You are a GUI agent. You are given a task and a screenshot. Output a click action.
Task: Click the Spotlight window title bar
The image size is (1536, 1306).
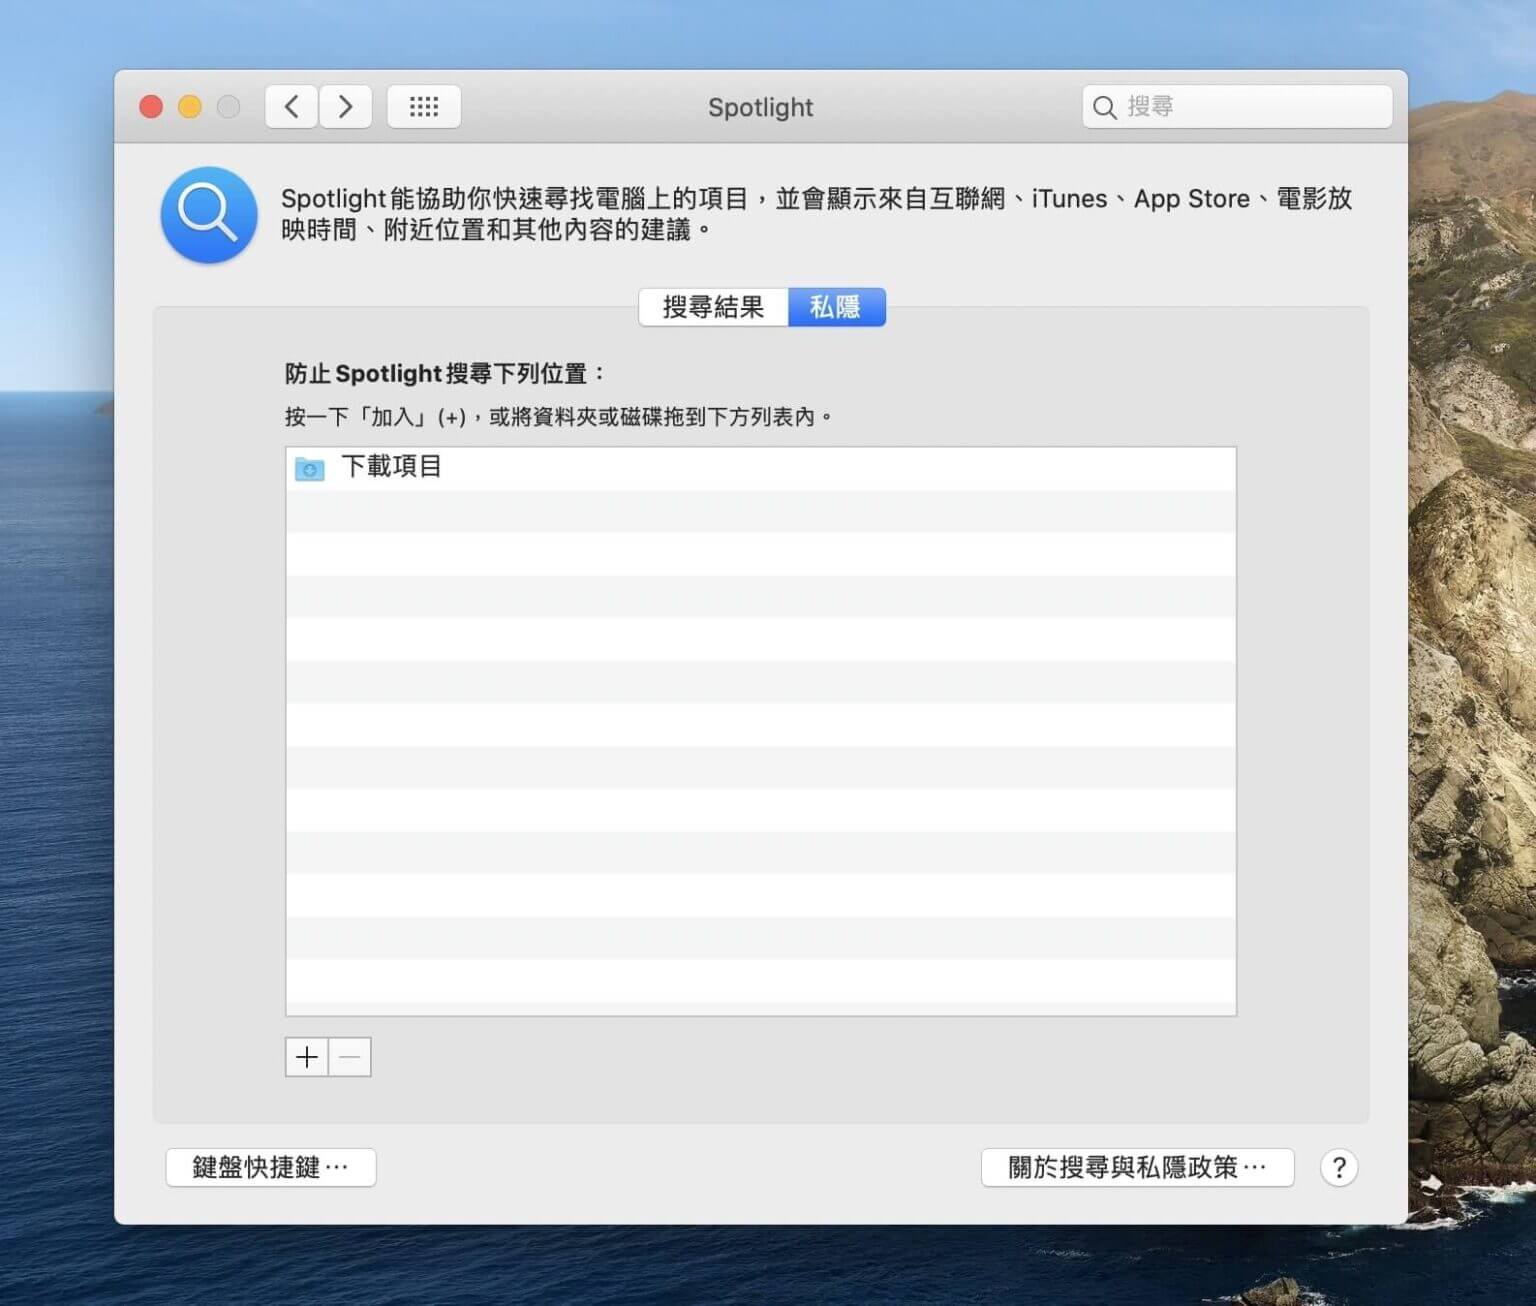pyautogui.click(x=761, y=107)
